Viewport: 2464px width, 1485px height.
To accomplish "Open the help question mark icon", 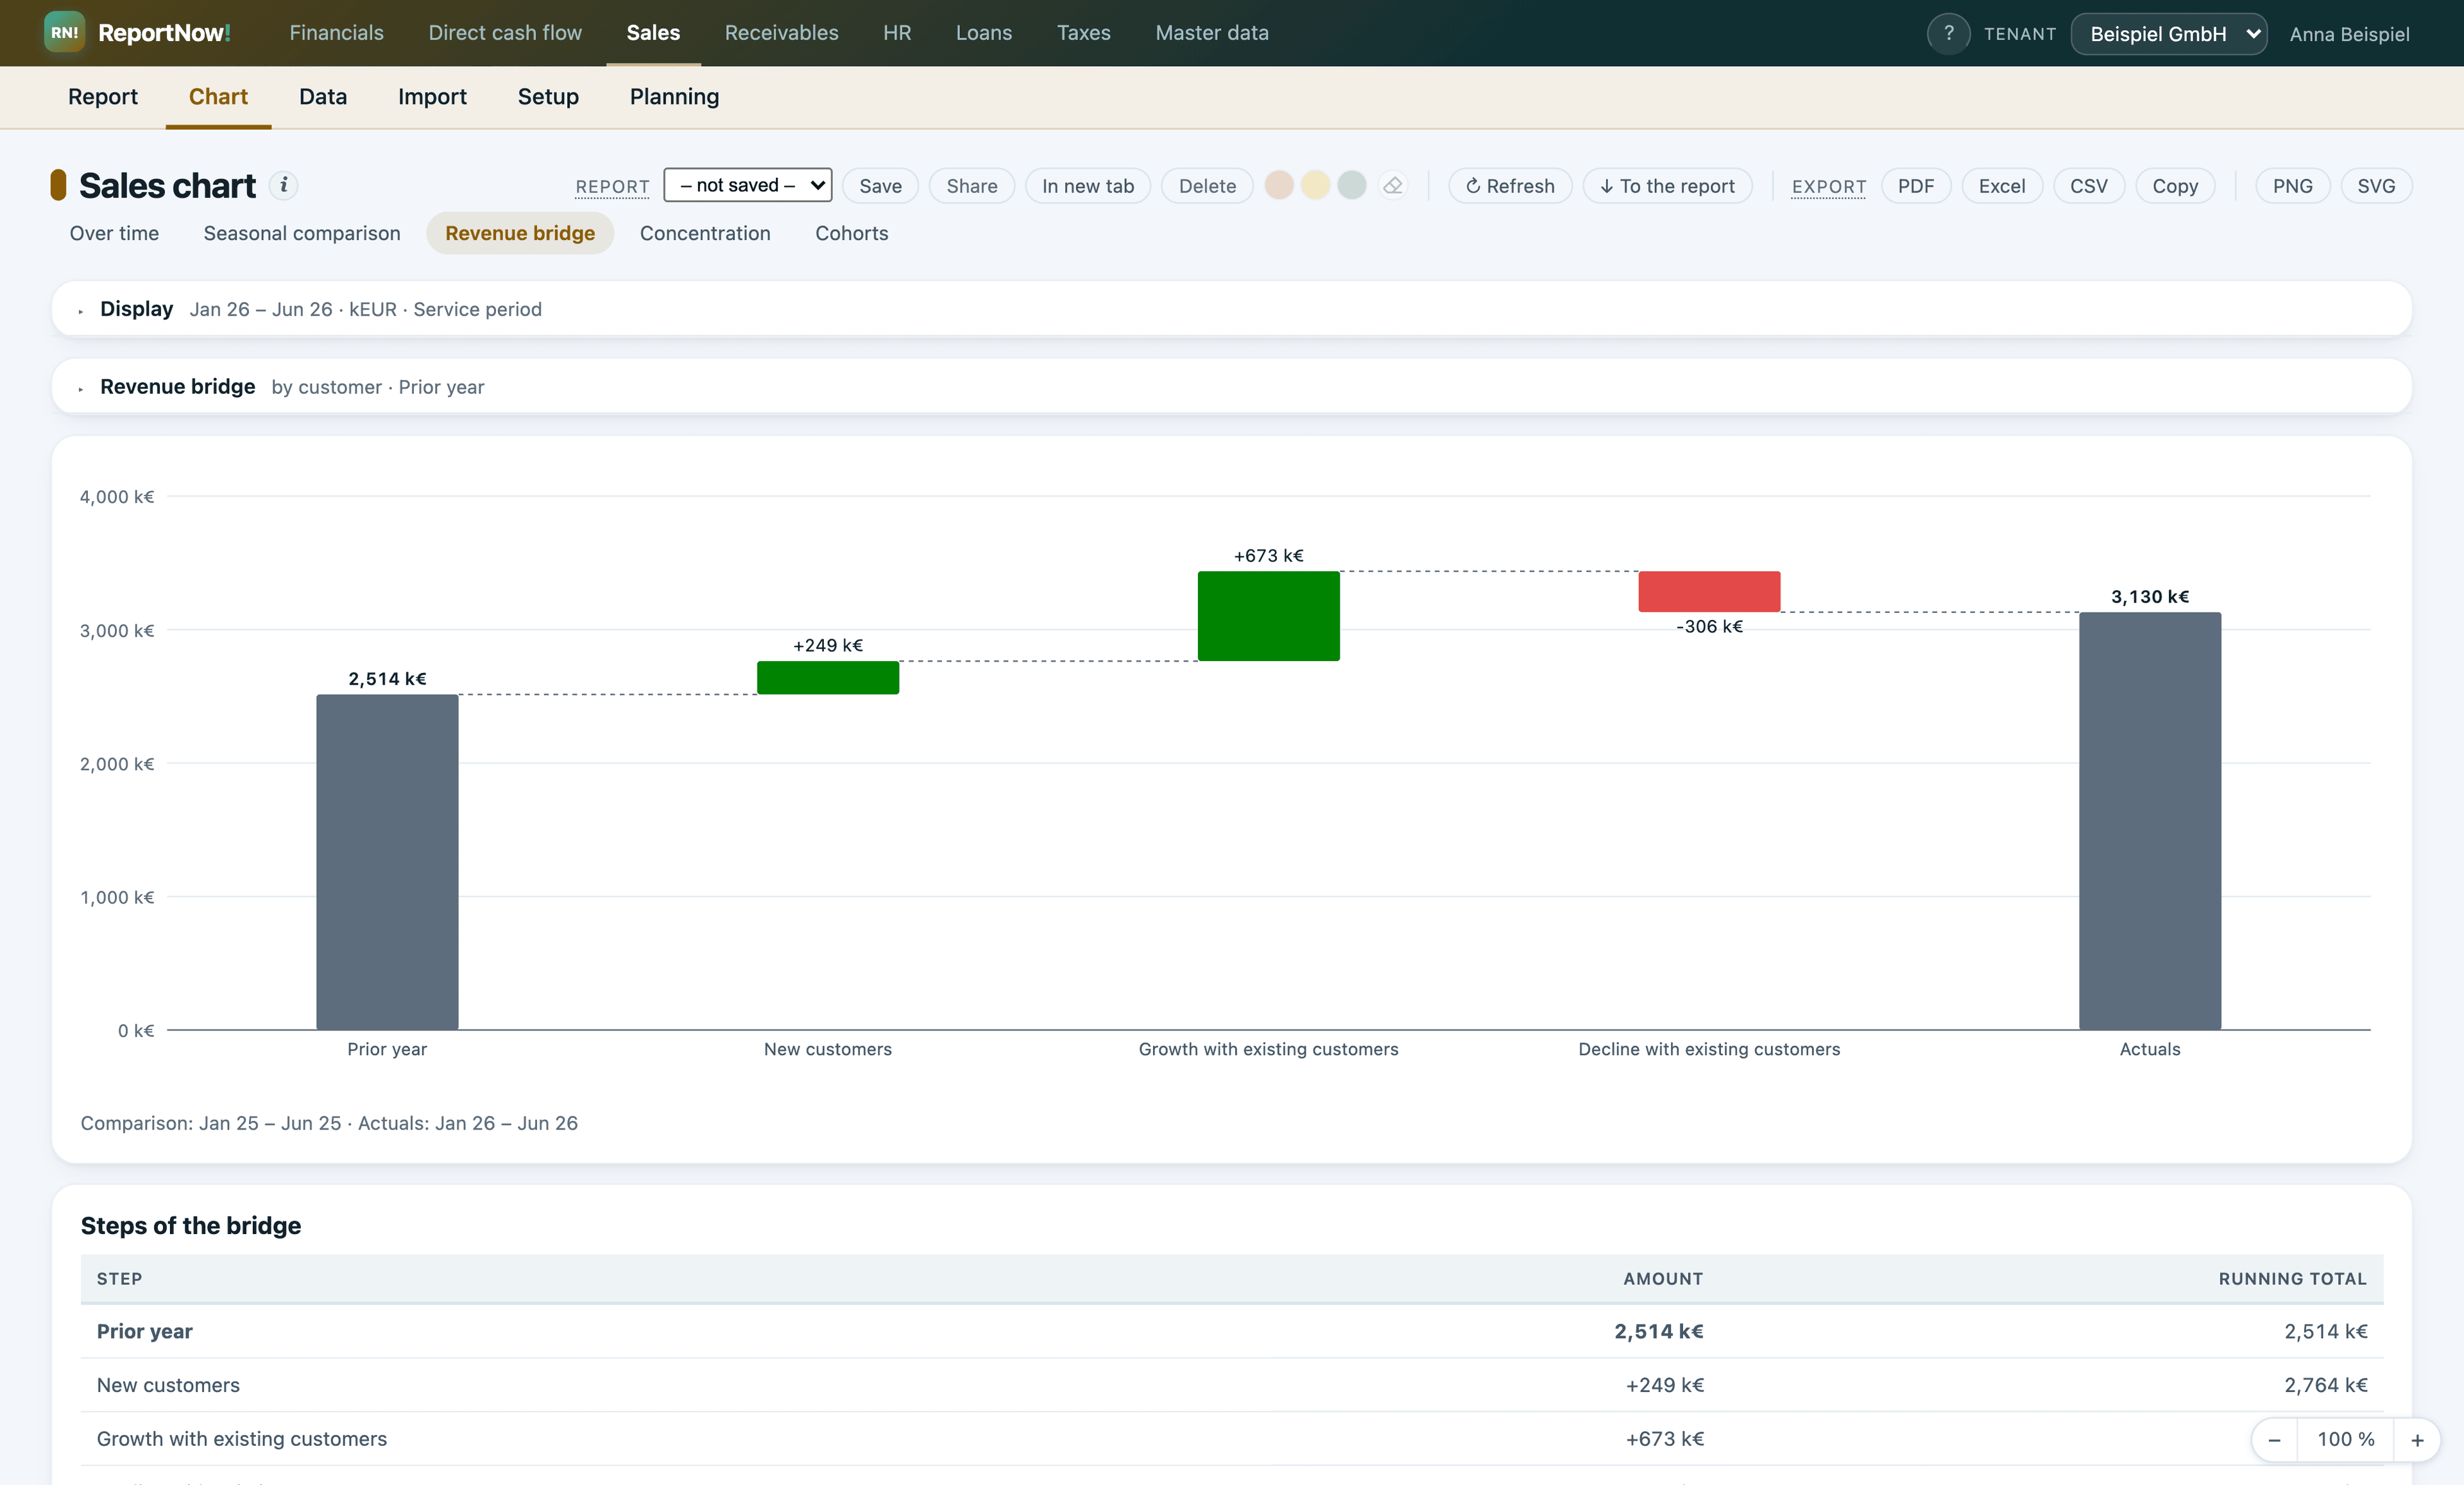I will (1948, 34).
